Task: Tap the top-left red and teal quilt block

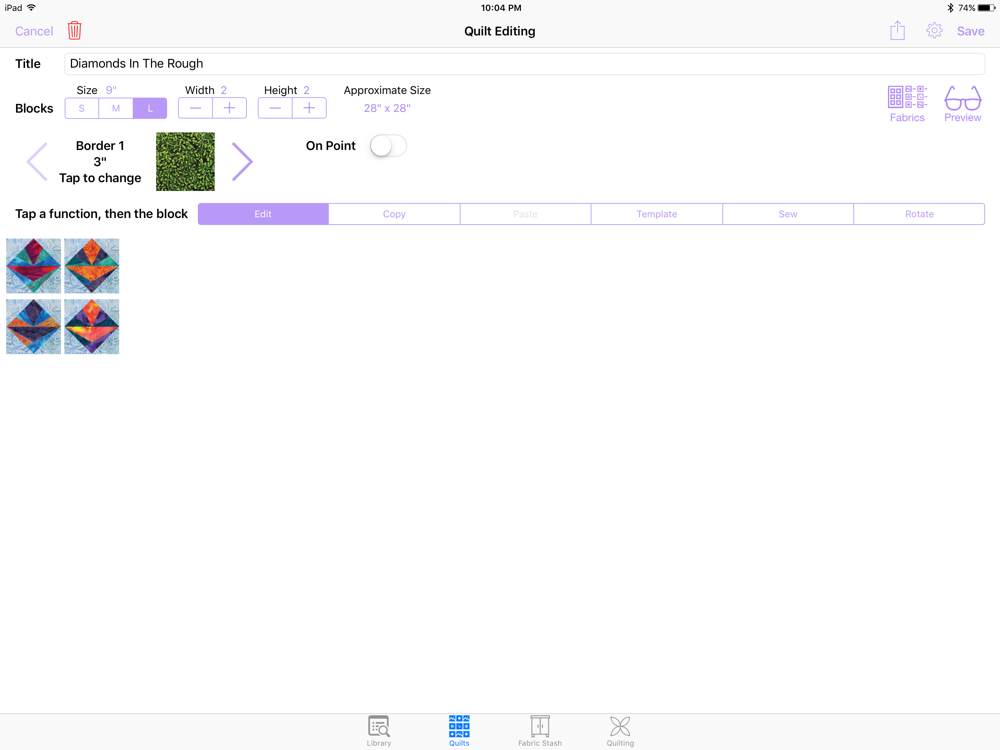Action: point(34,266)
